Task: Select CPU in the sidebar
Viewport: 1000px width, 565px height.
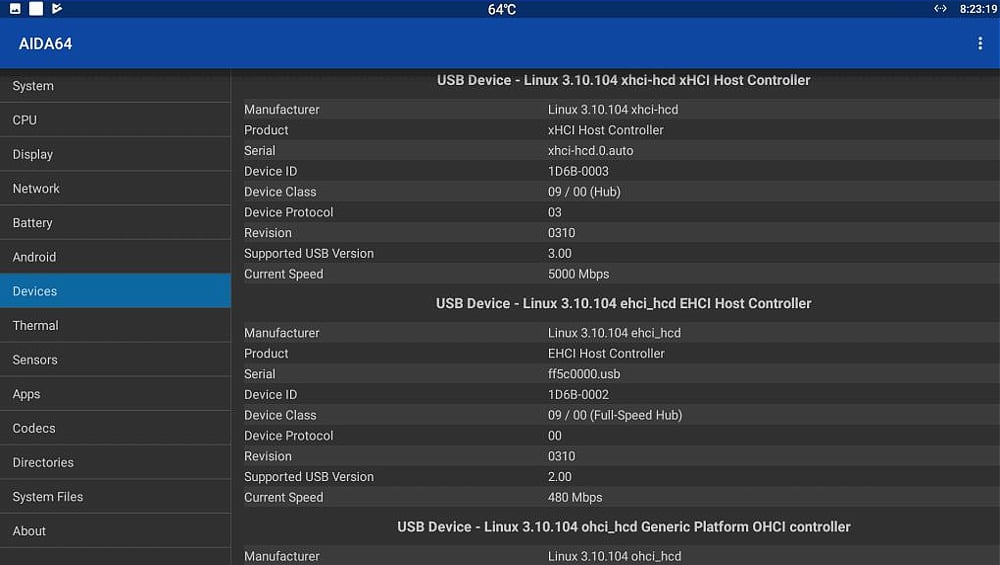Action: point(115,120)
